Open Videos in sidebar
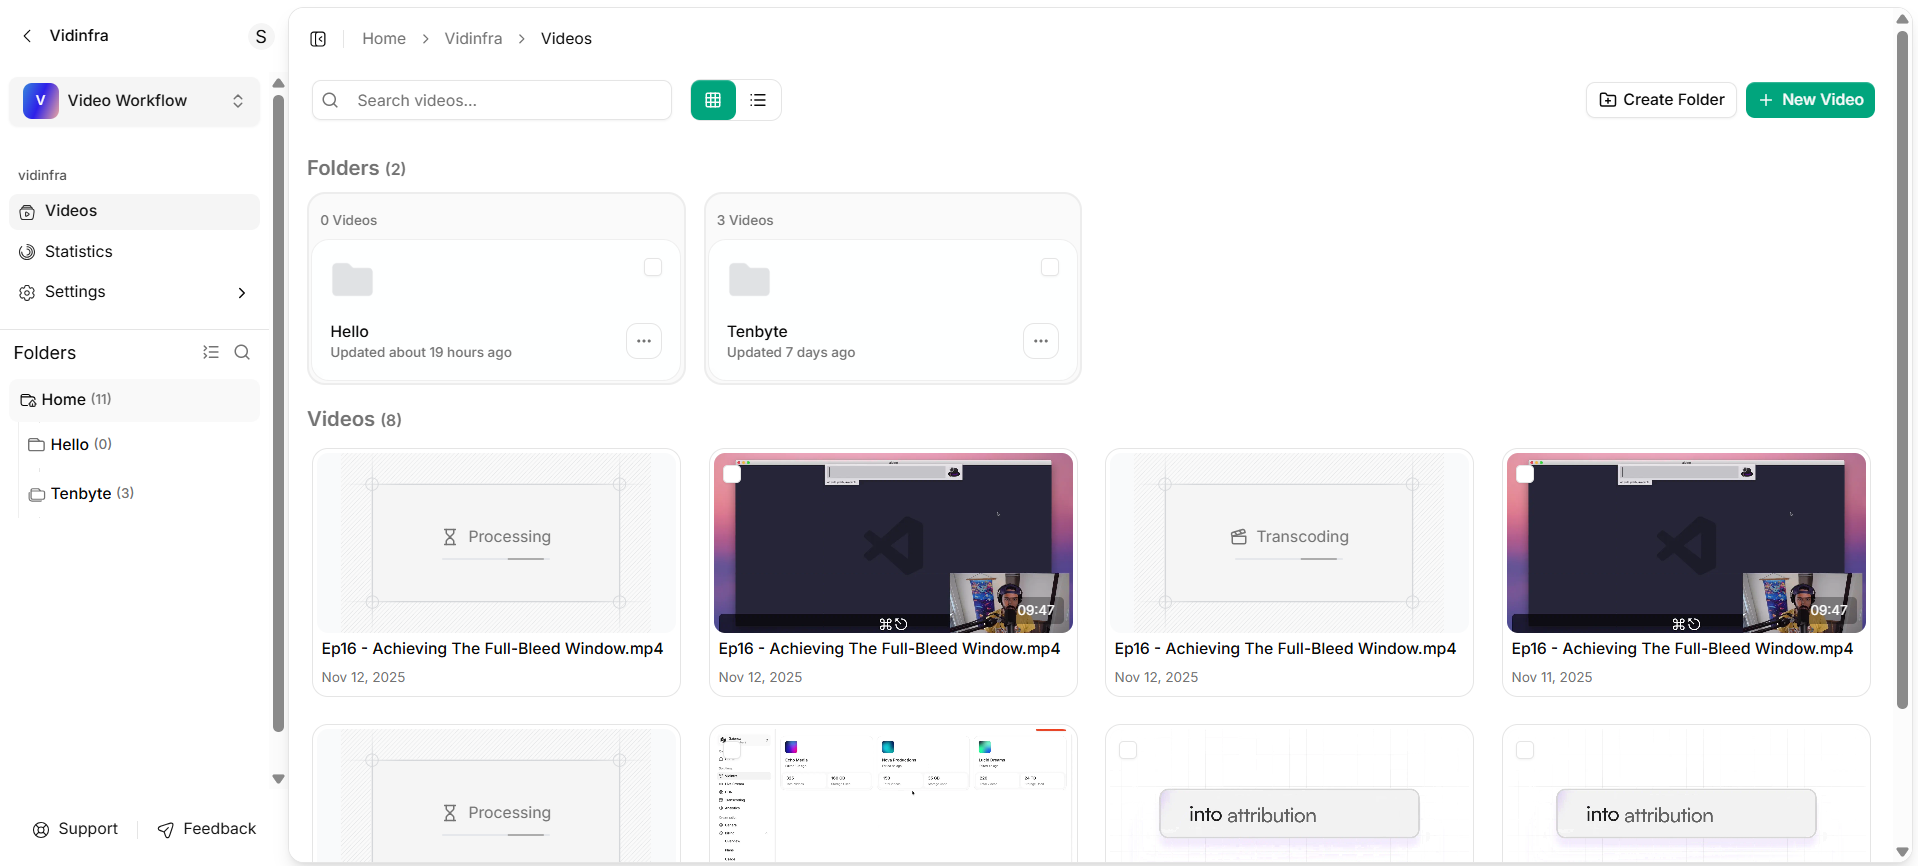The height and width of the screenshot is (866, 1918). point(134,212)
